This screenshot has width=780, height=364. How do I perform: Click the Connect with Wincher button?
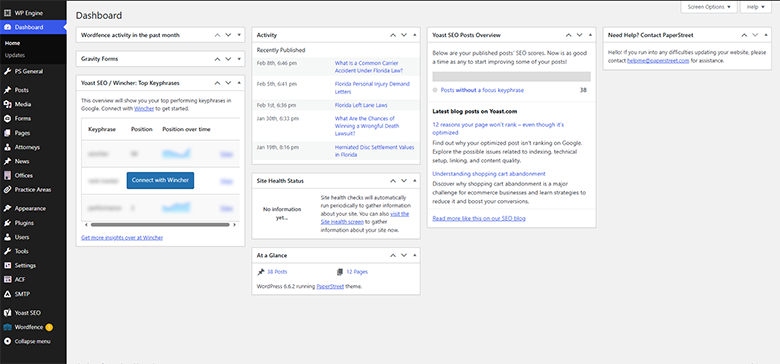[x=160, y=181]
